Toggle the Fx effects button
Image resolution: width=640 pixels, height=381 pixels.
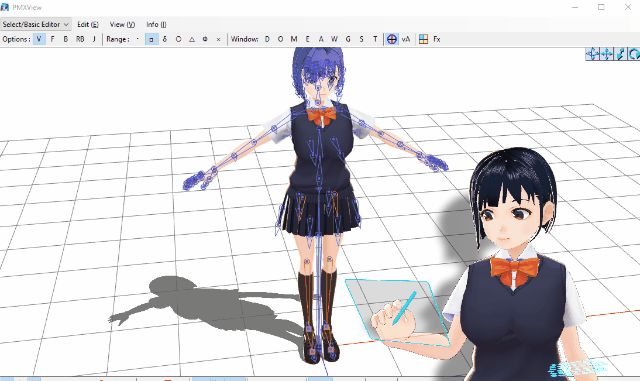(x=437, y=39)
